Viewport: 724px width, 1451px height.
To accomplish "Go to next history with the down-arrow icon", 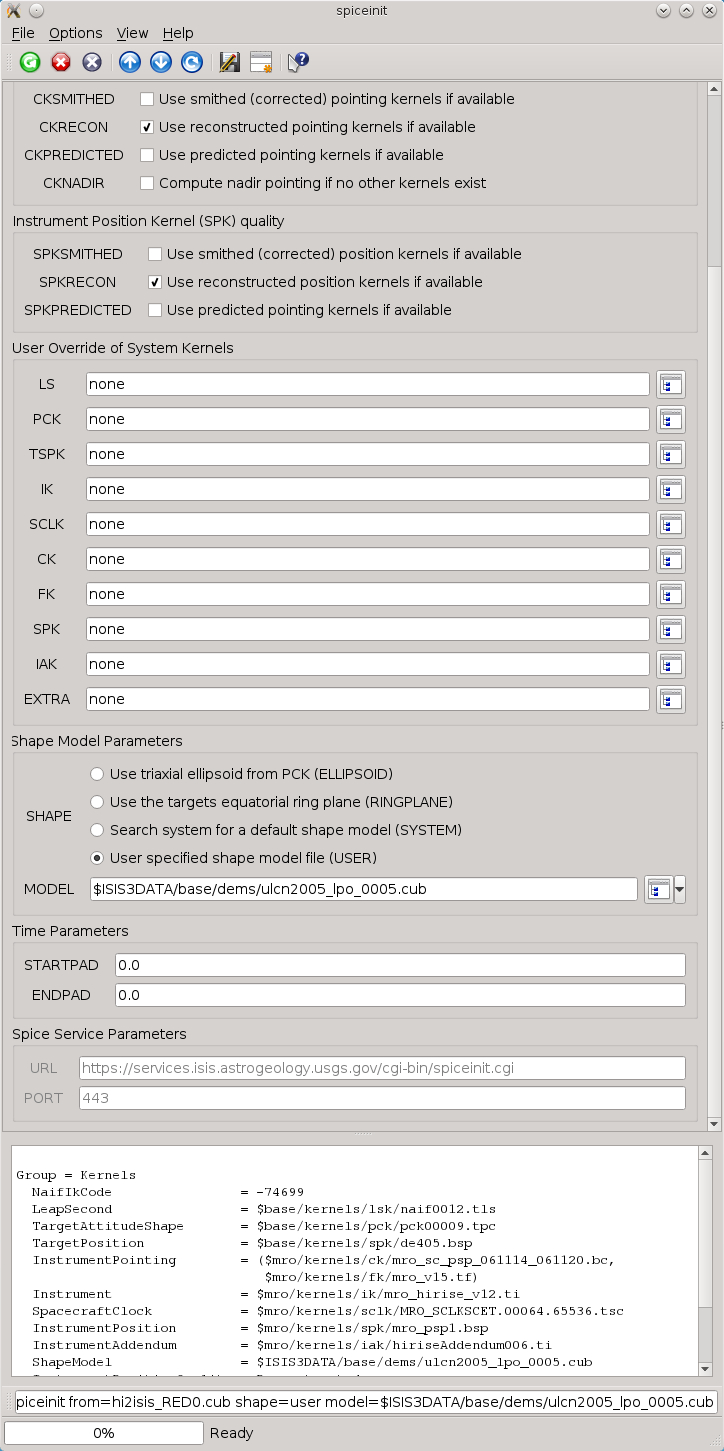I will (159, 62).
